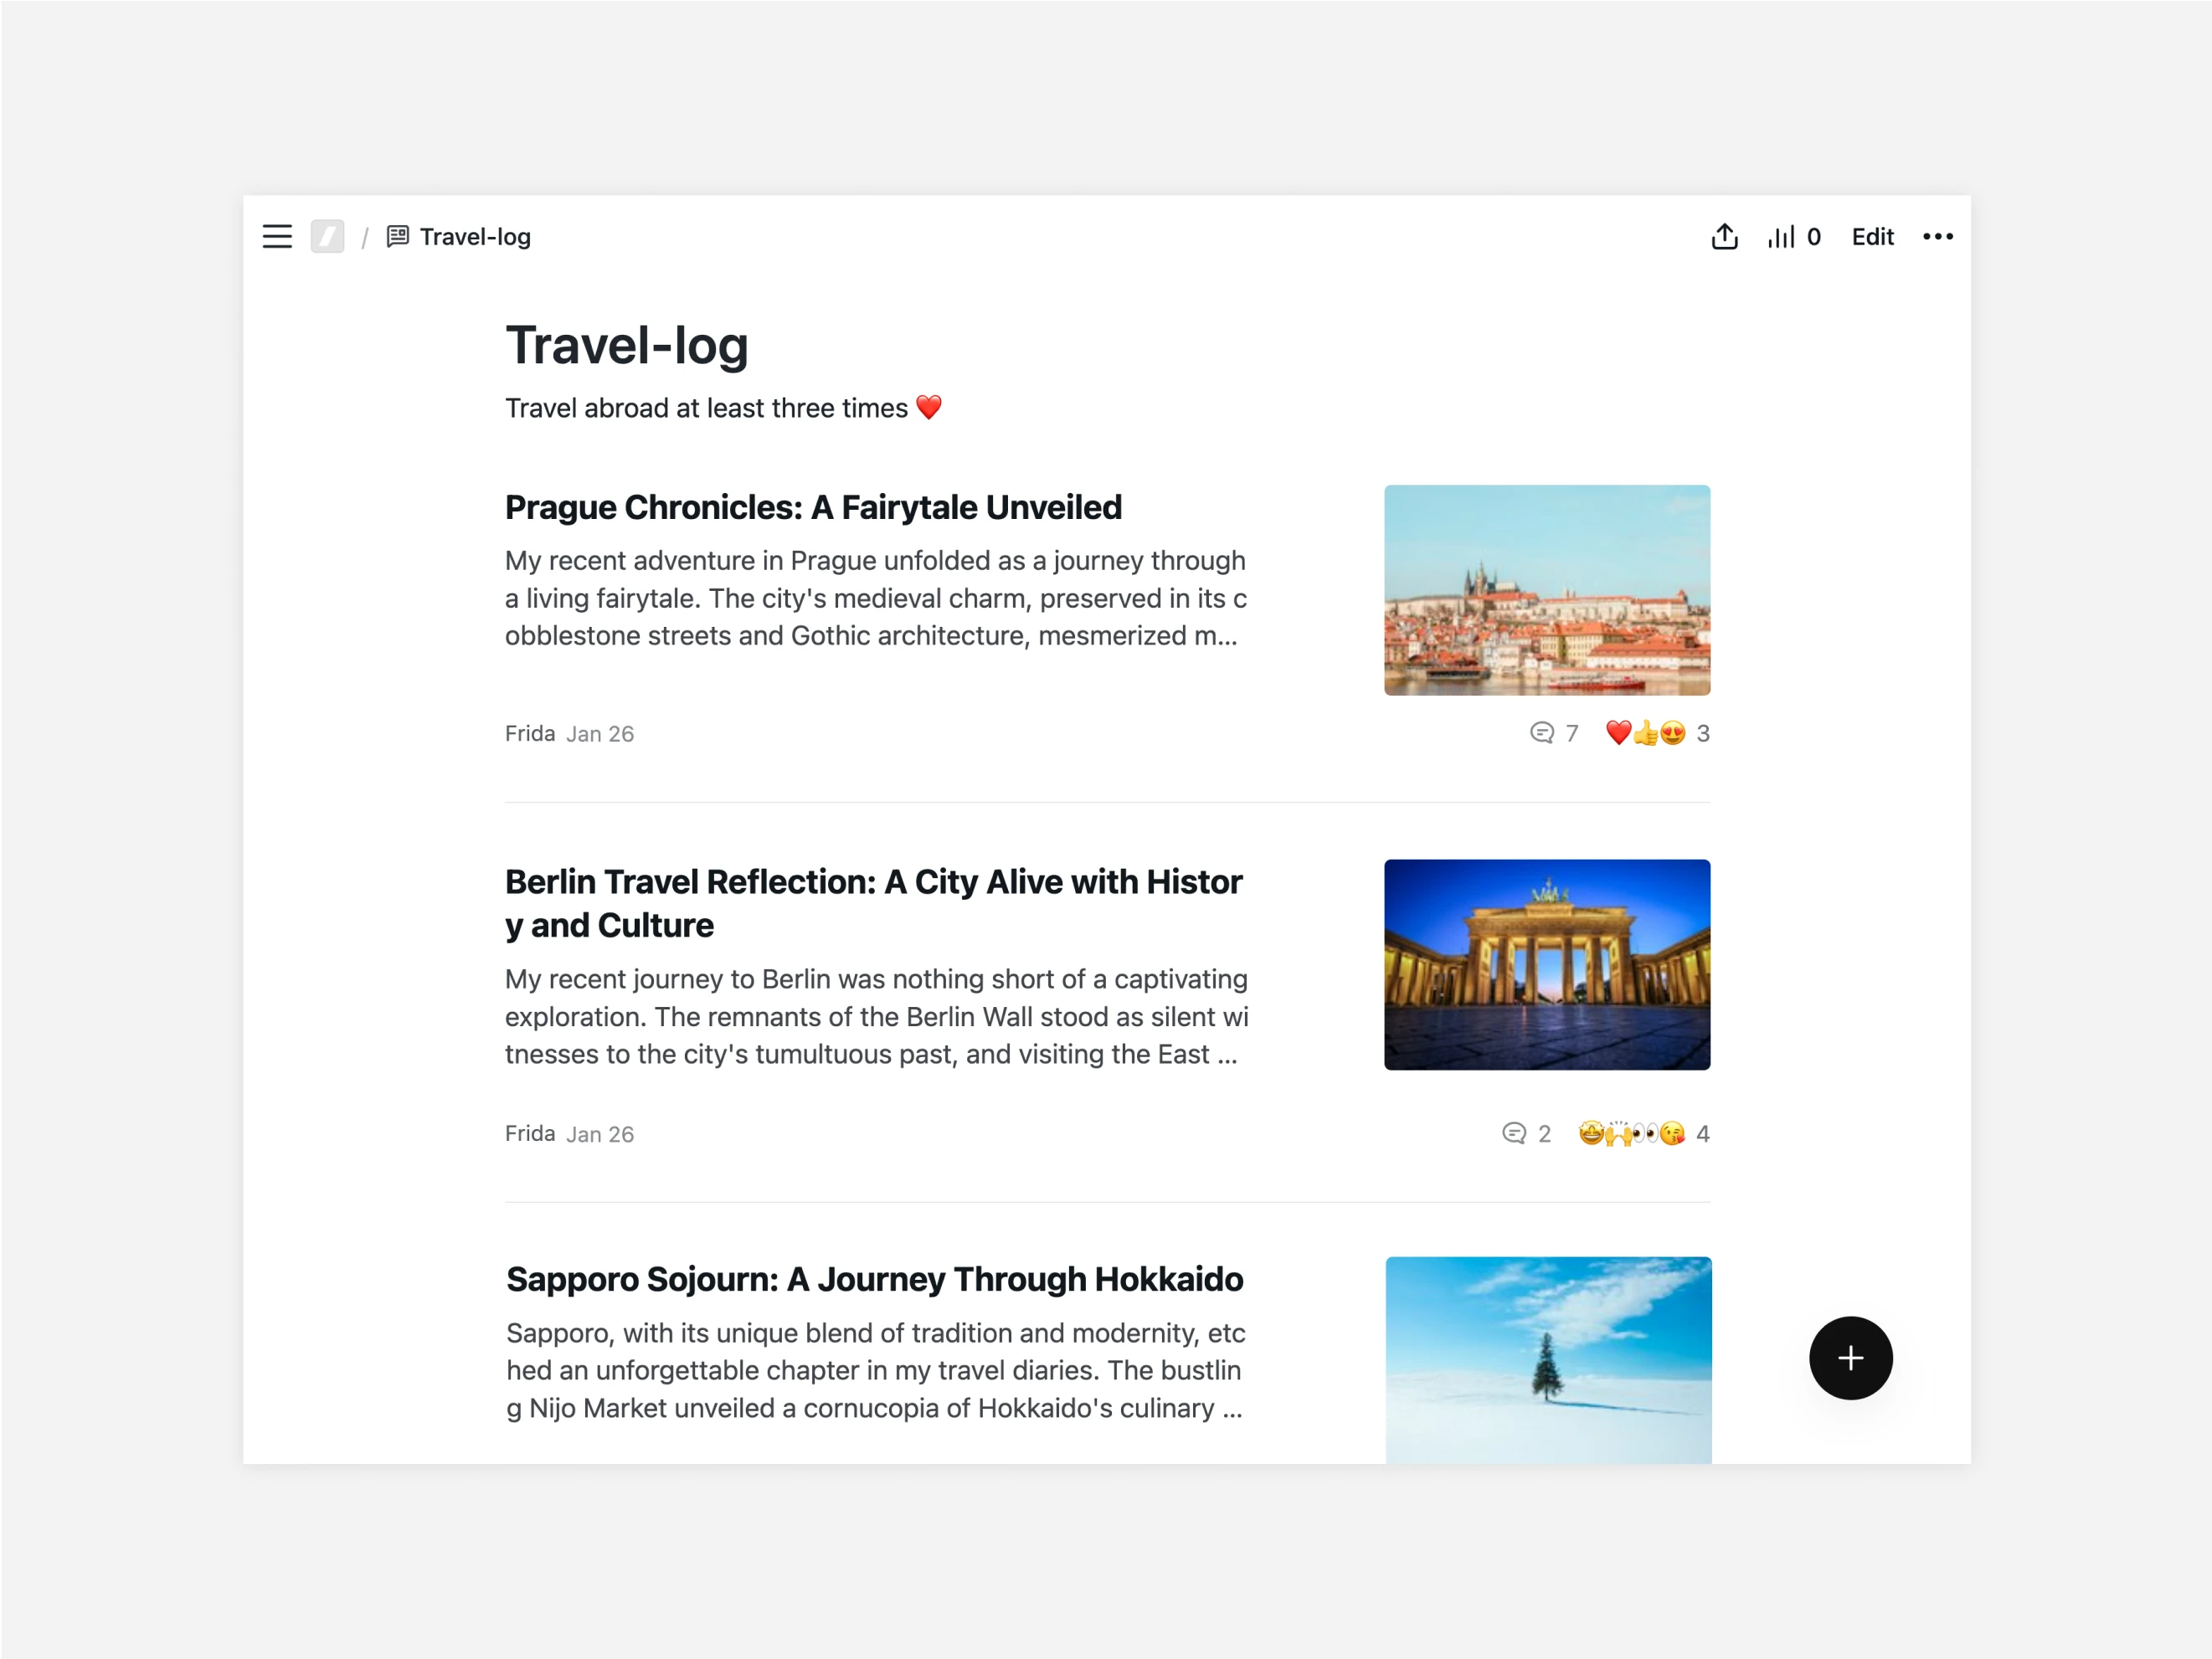Viewport: 2212px width, 1659px height.
Task: Open comments on the Prague post
Action: click(x=1554, y=733)
